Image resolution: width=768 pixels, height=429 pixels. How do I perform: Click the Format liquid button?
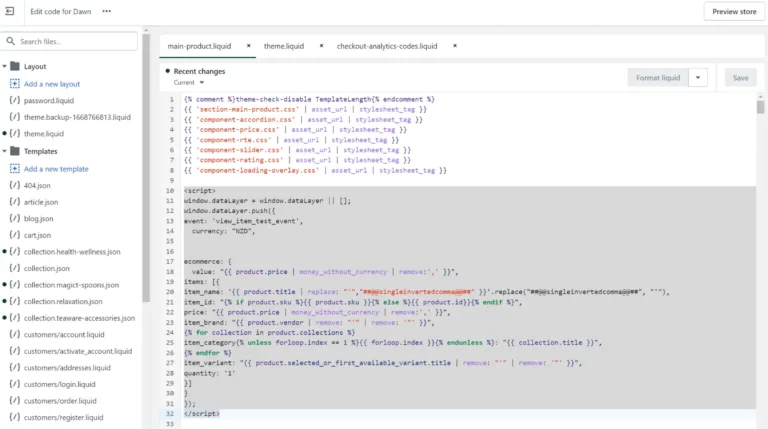[x=658, y=78]
